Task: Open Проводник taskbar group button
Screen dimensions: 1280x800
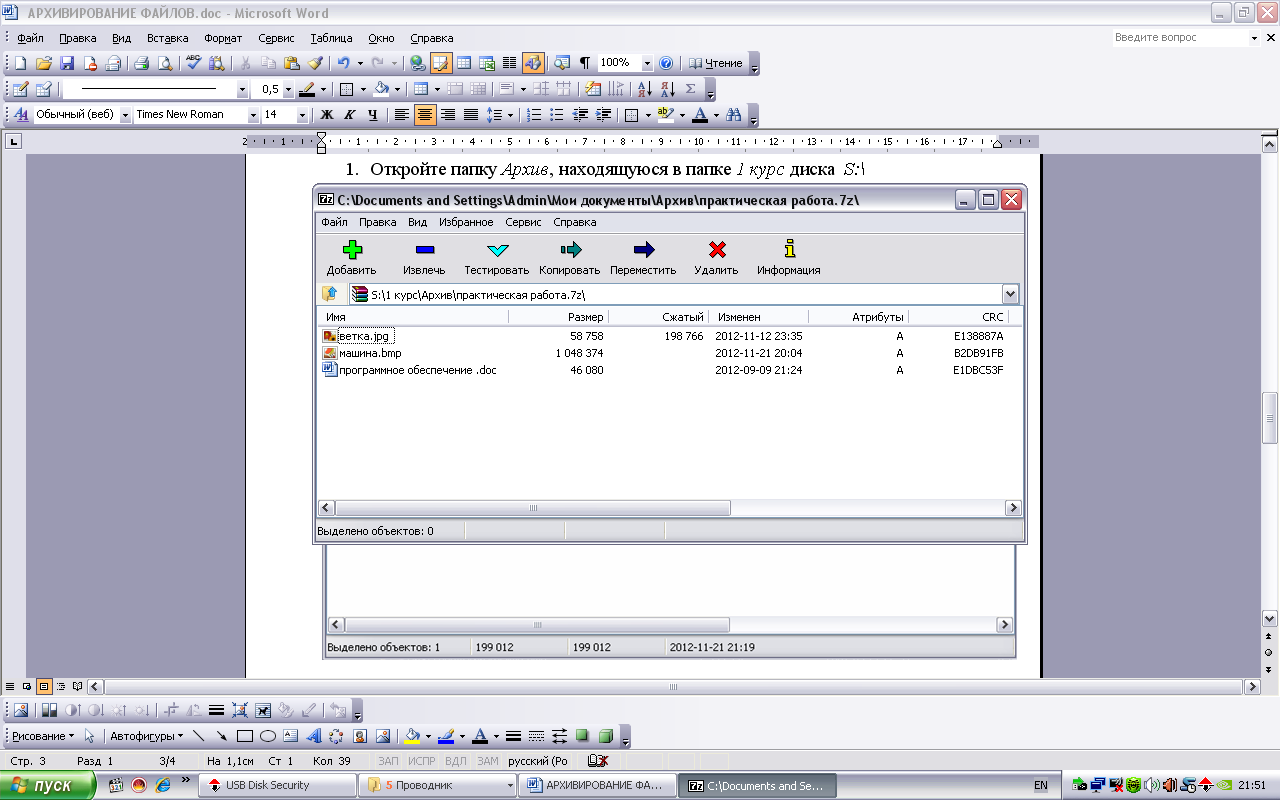Action: pos(438,785)
